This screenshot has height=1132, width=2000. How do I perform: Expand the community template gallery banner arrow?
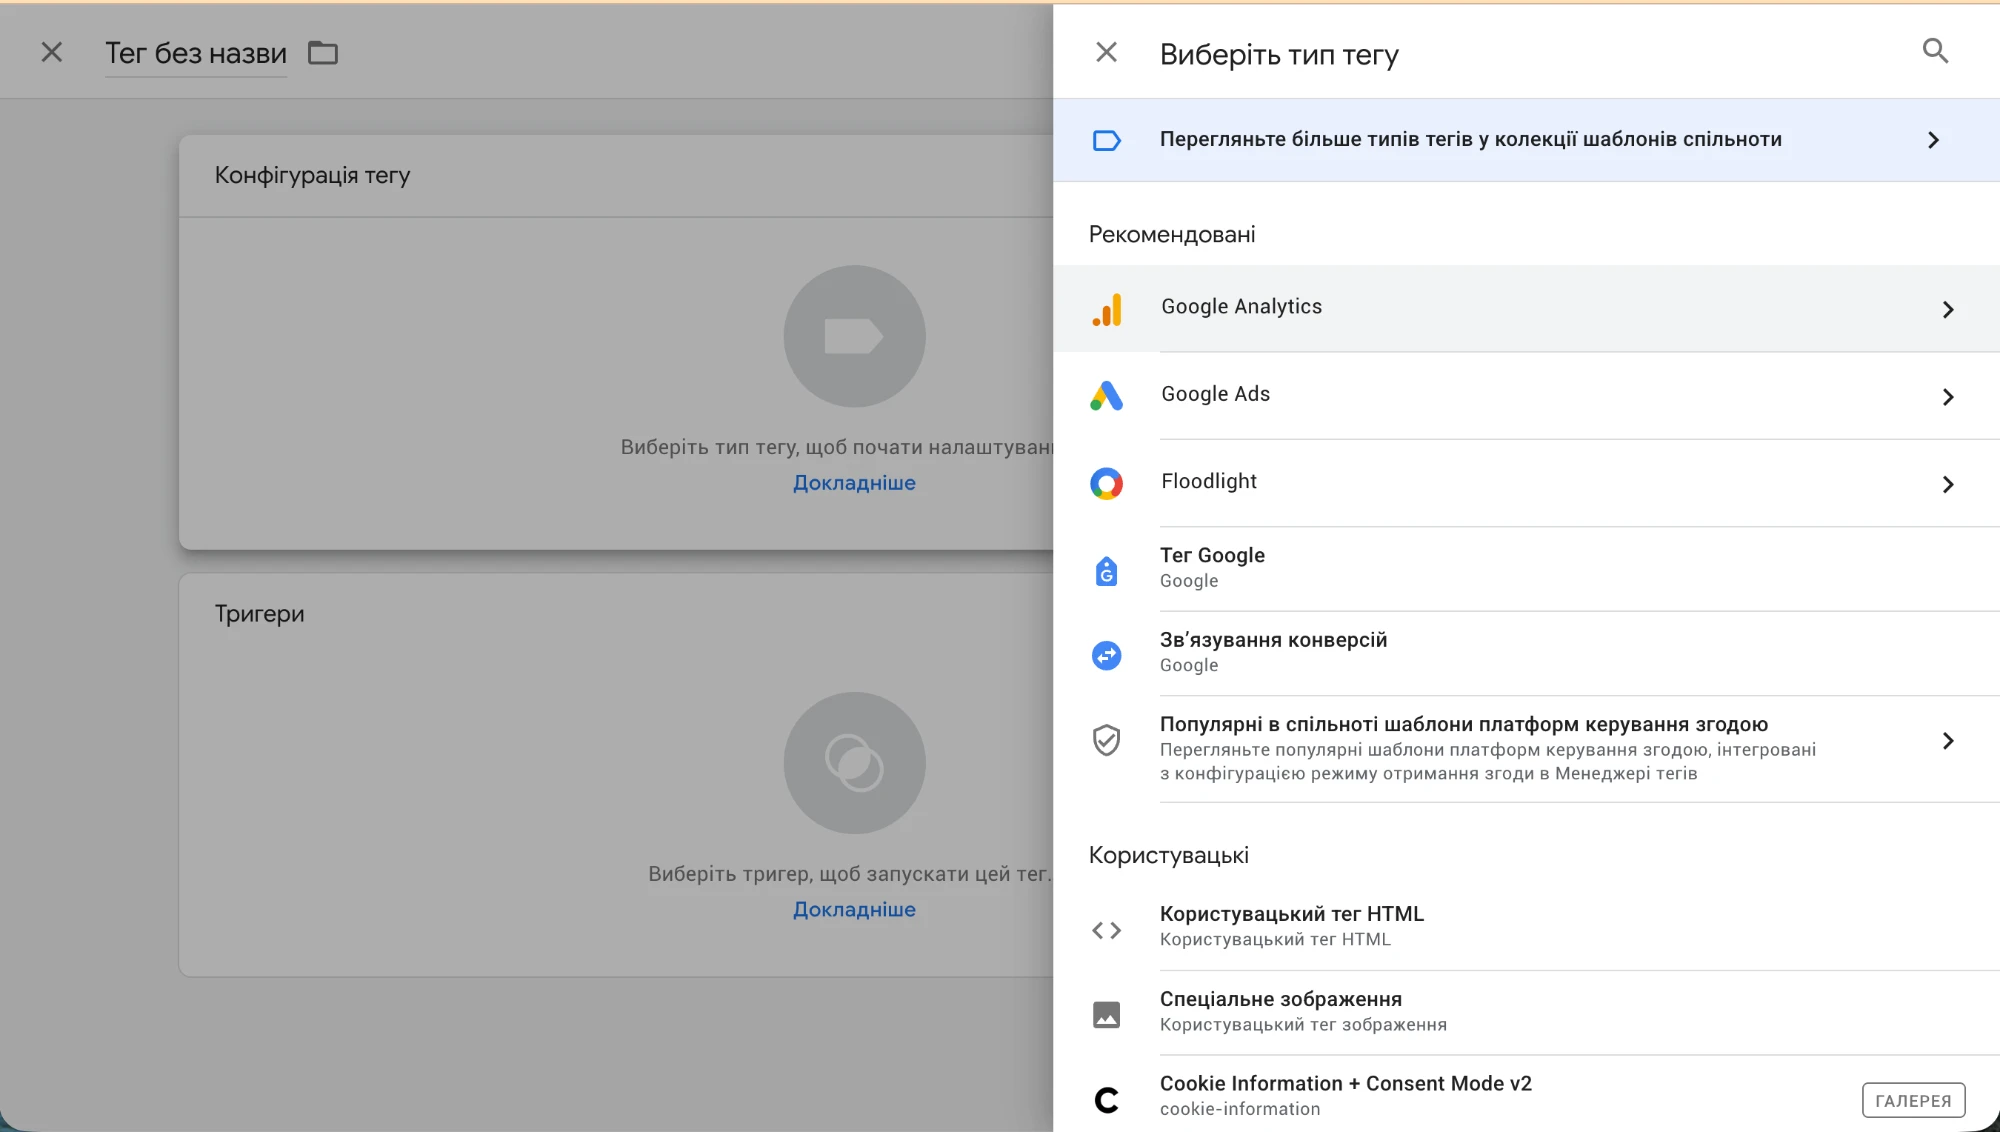pos(1933,140)
